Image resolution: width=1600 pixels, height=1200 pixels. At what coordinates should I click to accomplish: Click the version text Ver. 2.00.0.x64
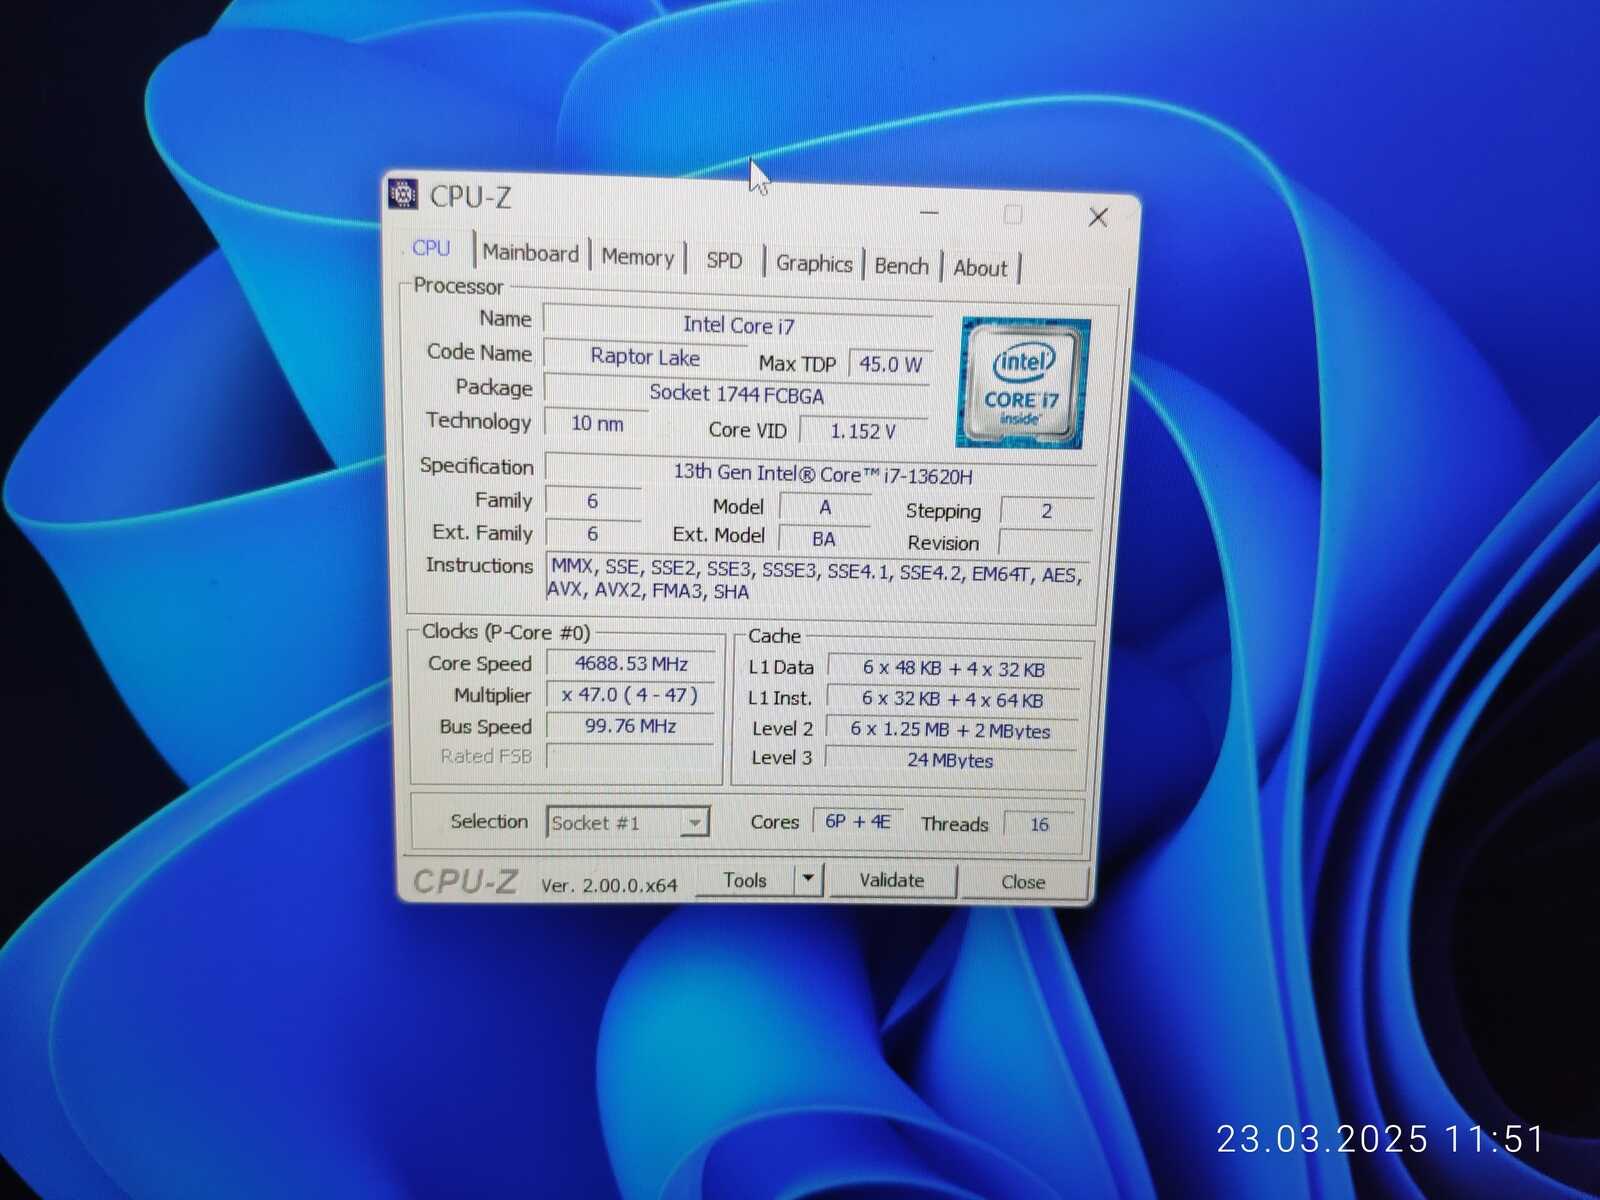[x=609, y=885]
